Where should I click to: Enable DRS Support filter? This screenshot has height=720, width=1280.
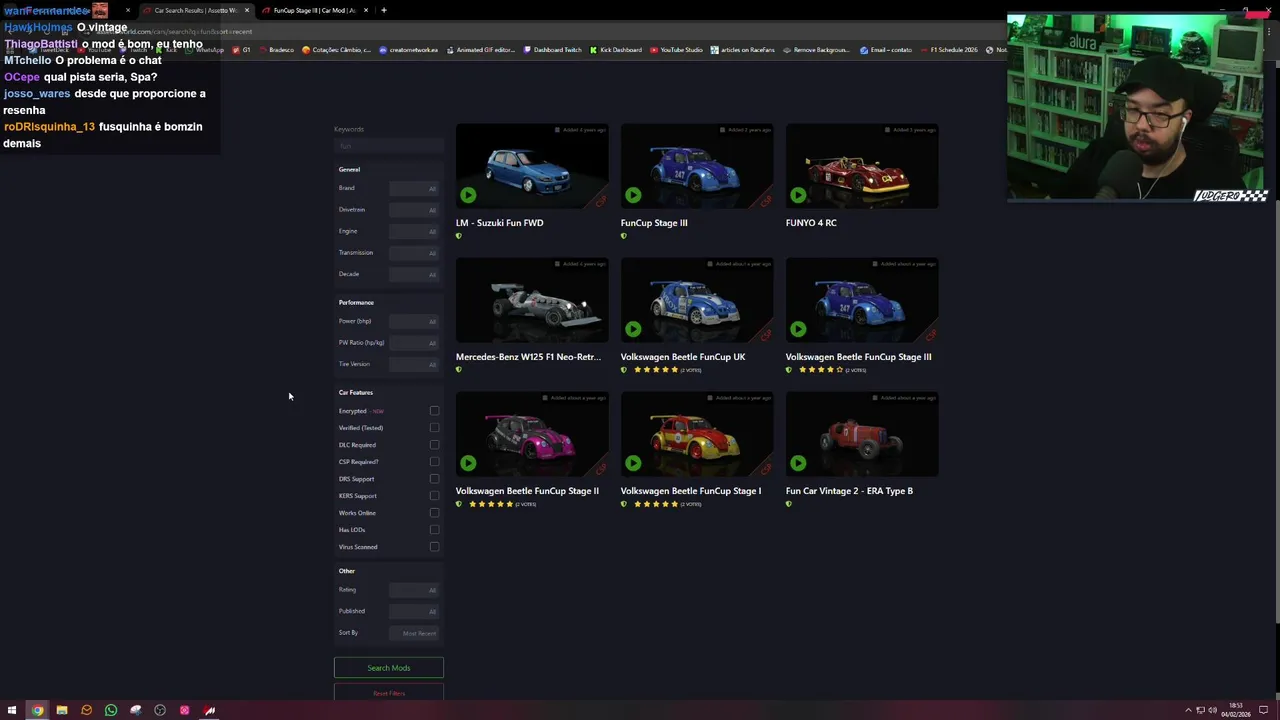(x=434, y=479)
